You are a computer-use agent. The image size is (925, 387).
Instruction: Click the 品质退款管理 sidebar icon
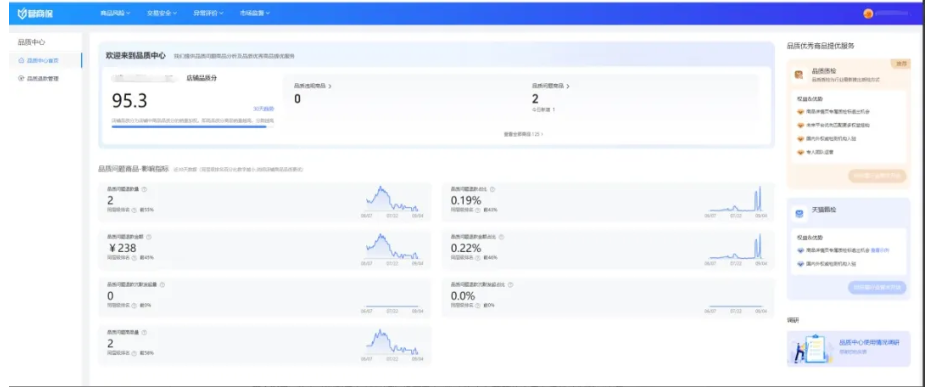click(22, 78)
